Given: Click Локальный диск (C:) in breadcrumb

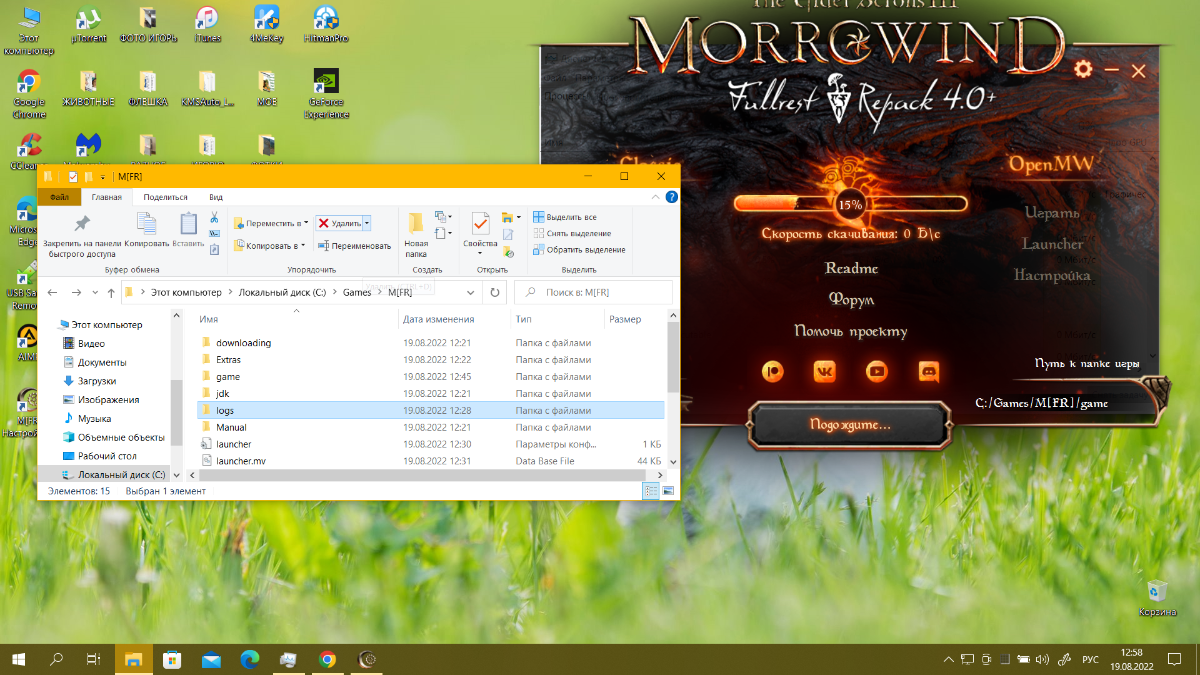Looking at the screenshot, I should (x=281, y=292).
